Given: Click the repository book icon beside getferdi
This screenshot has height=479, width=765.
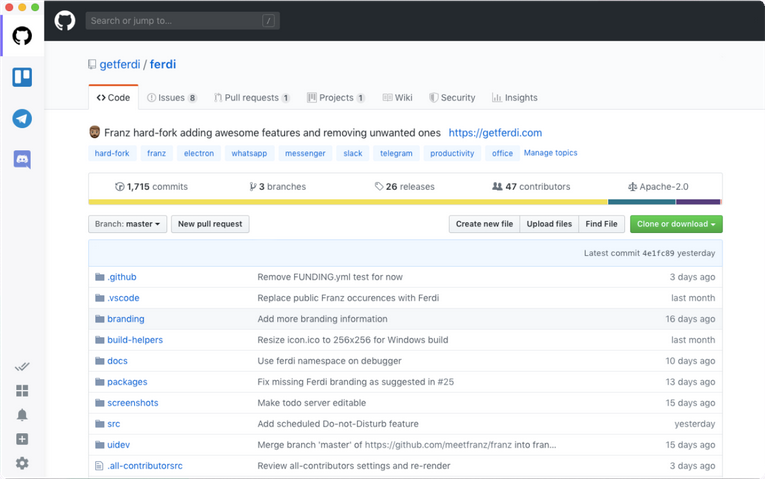Looking at the screenshot, I should coord(92,64).
